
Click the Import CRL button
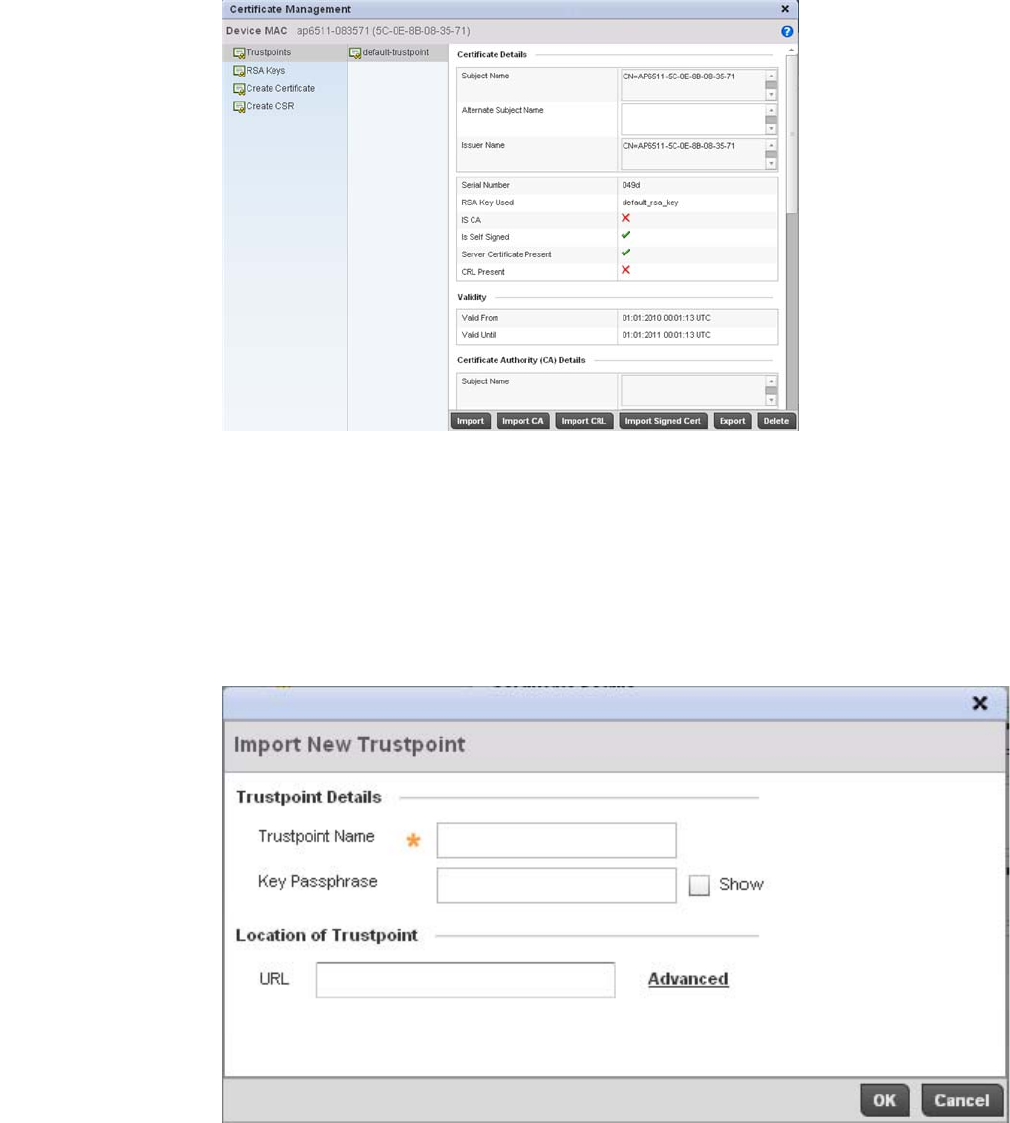pos(584,421)
